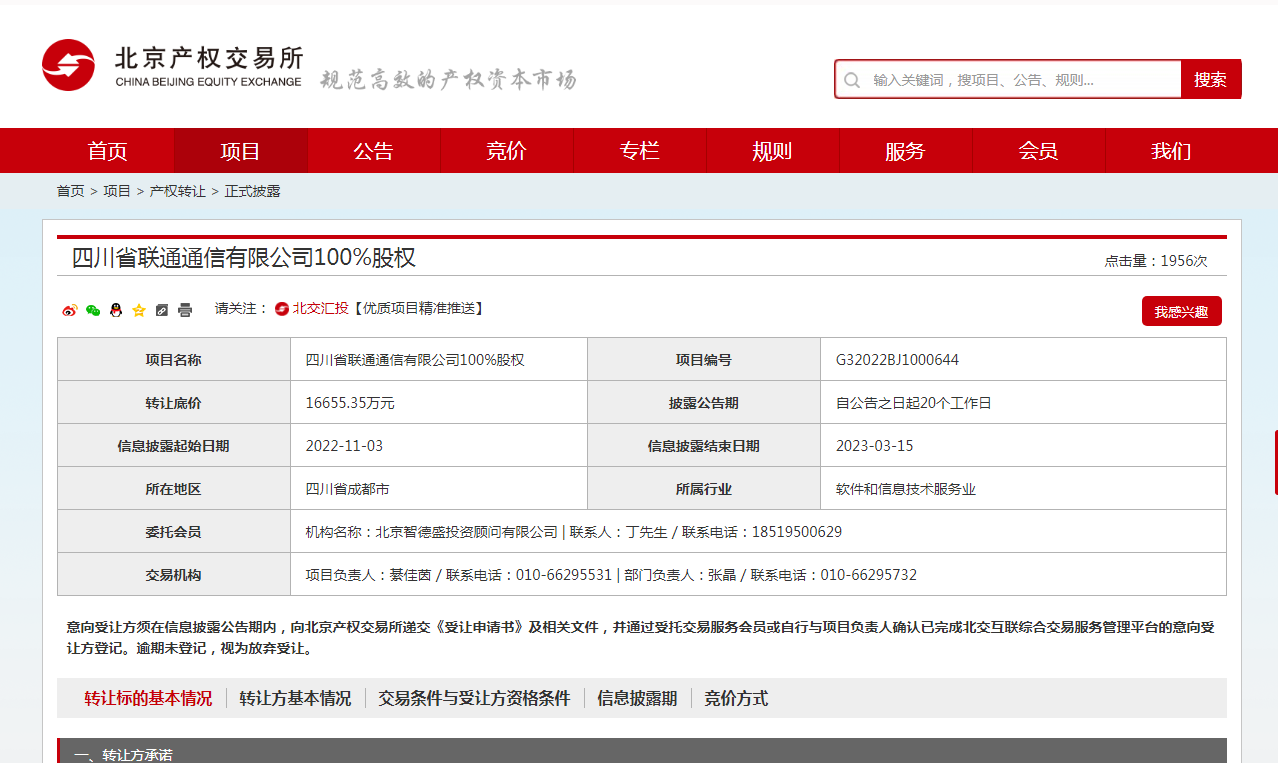
Task: Click the red side tab at right edge
Action: (x=1275, y=462)
